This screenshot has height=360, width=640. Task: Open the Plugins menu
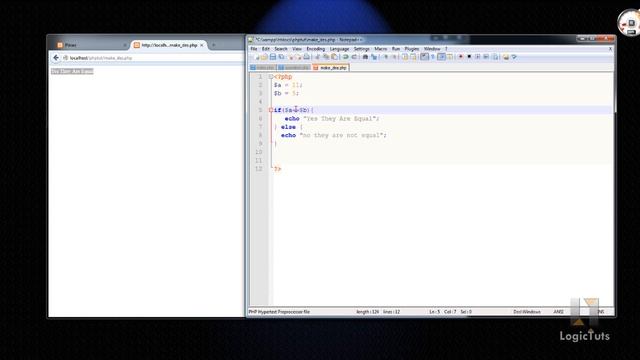[412, 49]
